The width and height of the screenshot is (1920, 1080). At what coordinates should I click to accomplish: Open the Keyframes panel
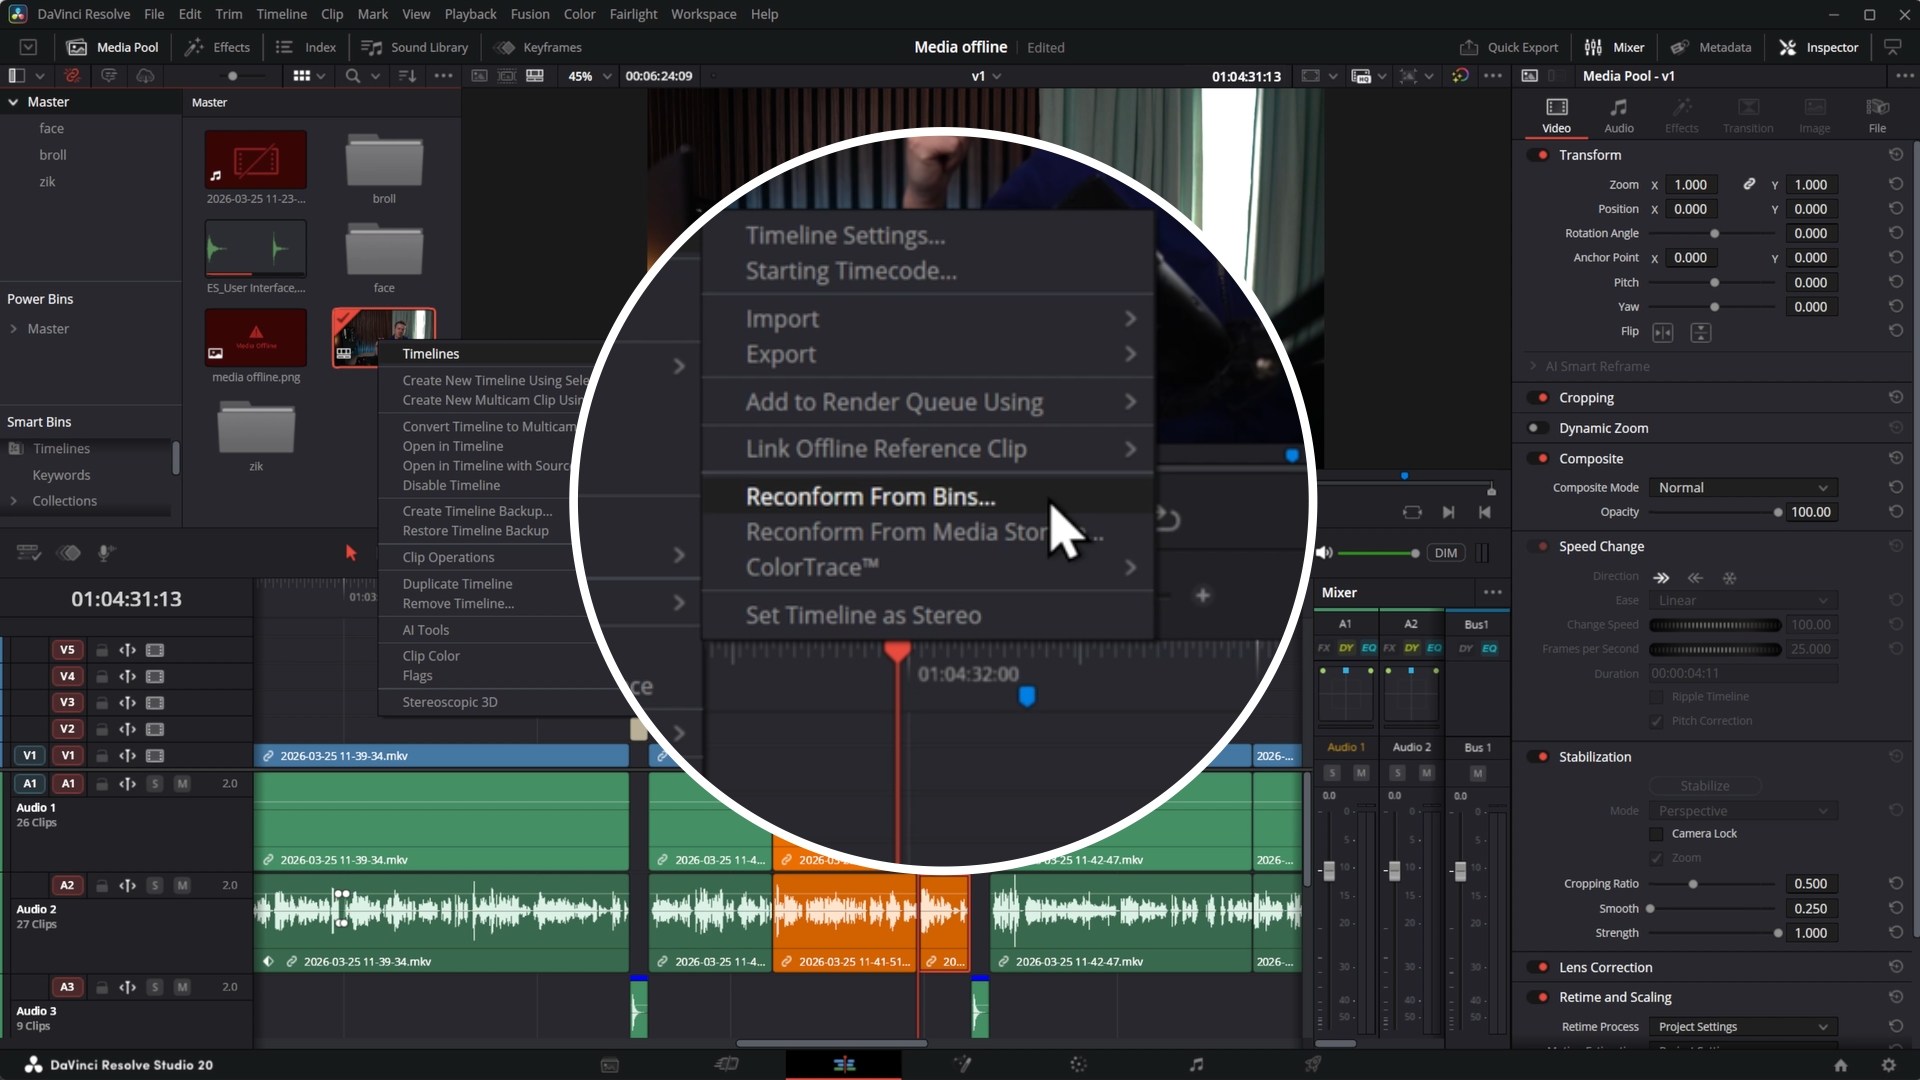[539, 47]
